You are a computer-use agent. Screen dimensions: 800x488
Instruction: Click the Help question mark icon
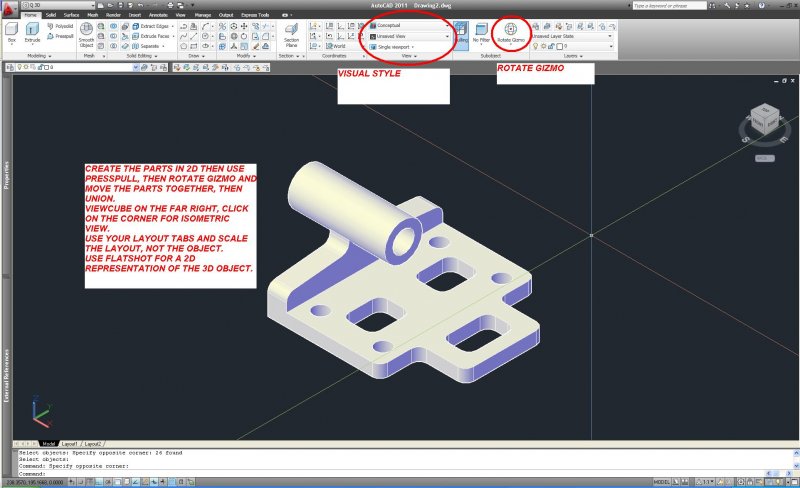pyautogui.click(x=761, y=5)
